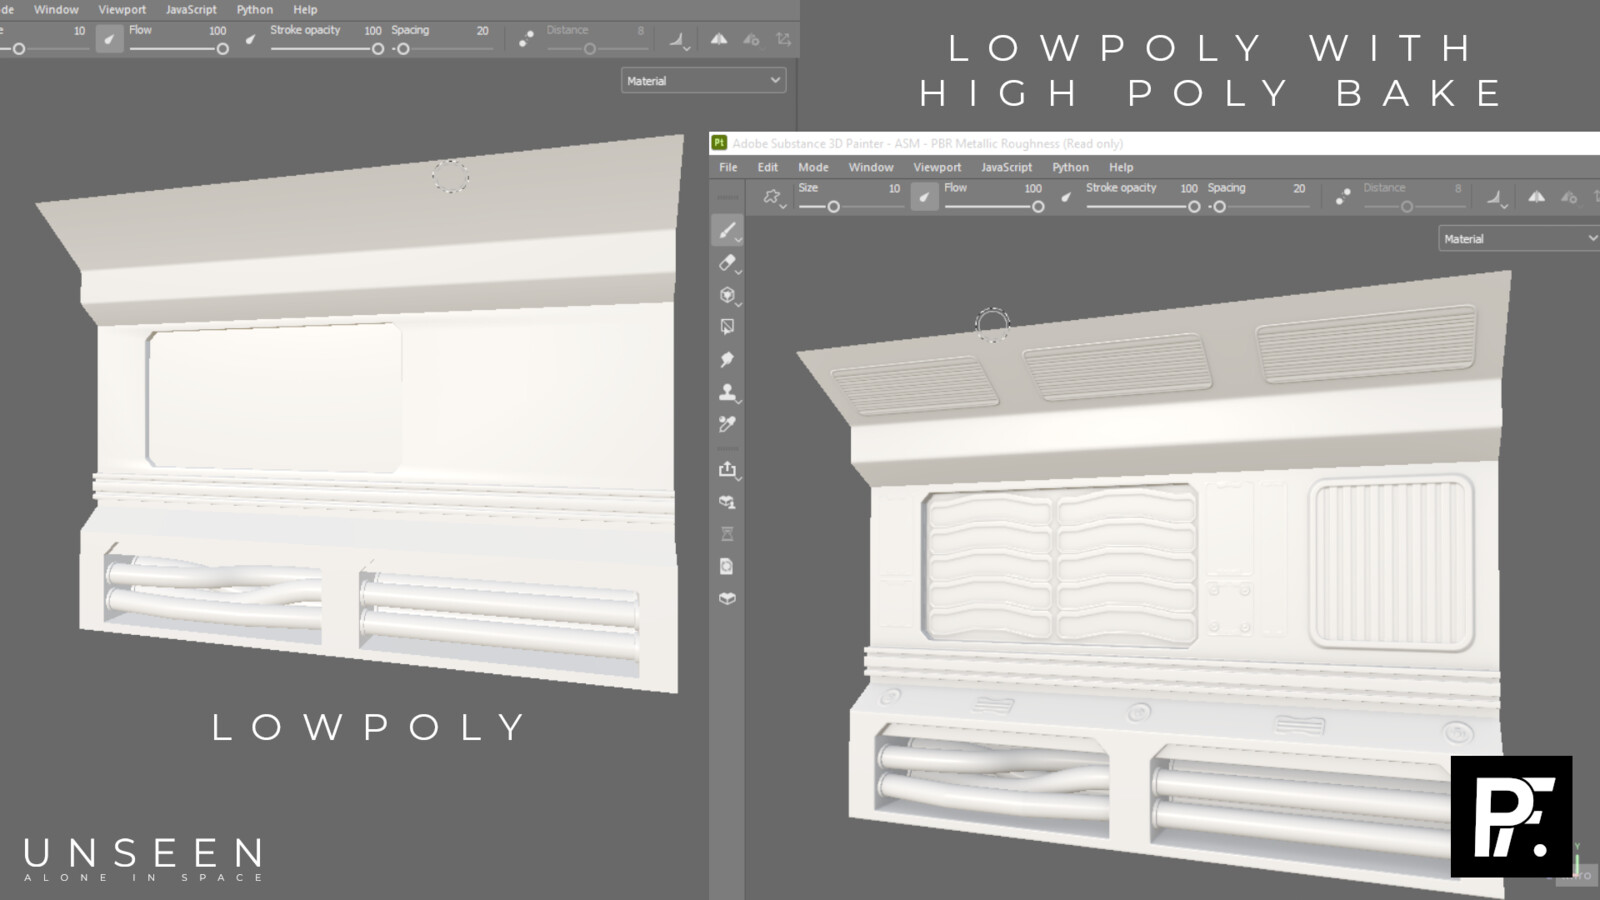1600x900 pixels.
Task: Click the Flow slider in left window
Action: coord(179,49)
